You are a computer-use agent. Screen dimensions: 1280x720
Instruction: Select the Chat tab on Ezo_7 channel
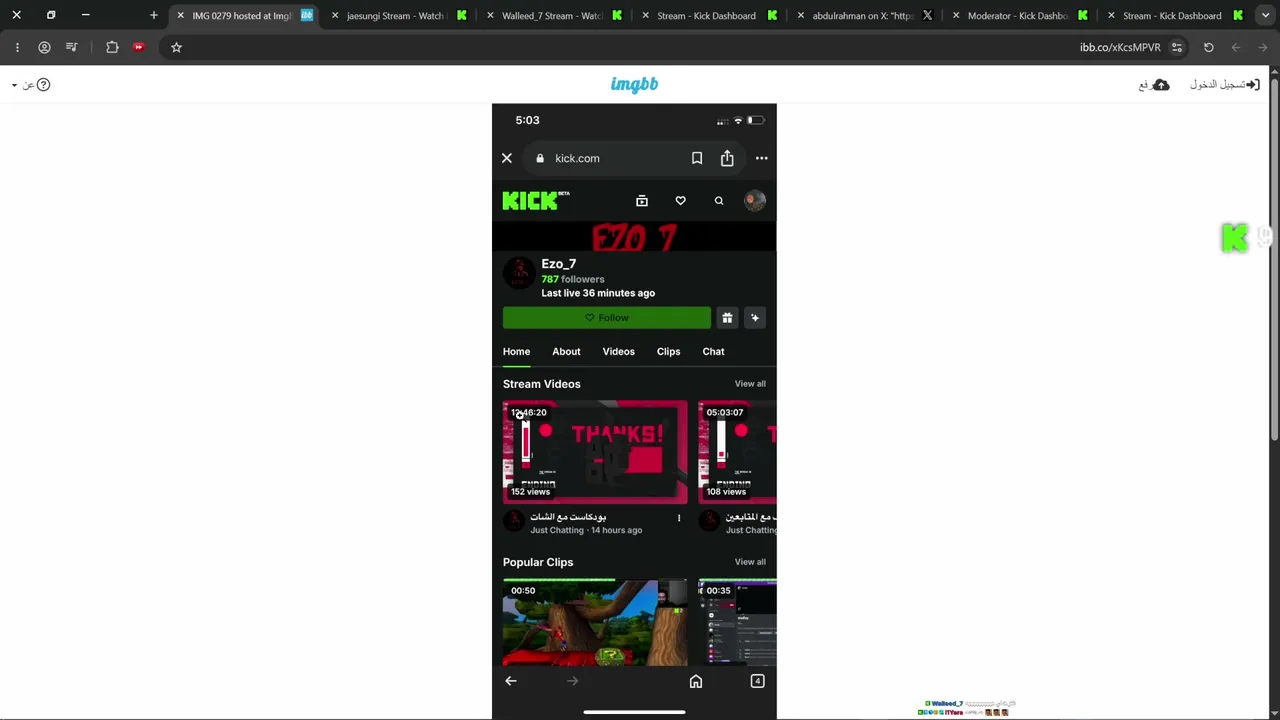pyautogui.click(x=713, y=352)
